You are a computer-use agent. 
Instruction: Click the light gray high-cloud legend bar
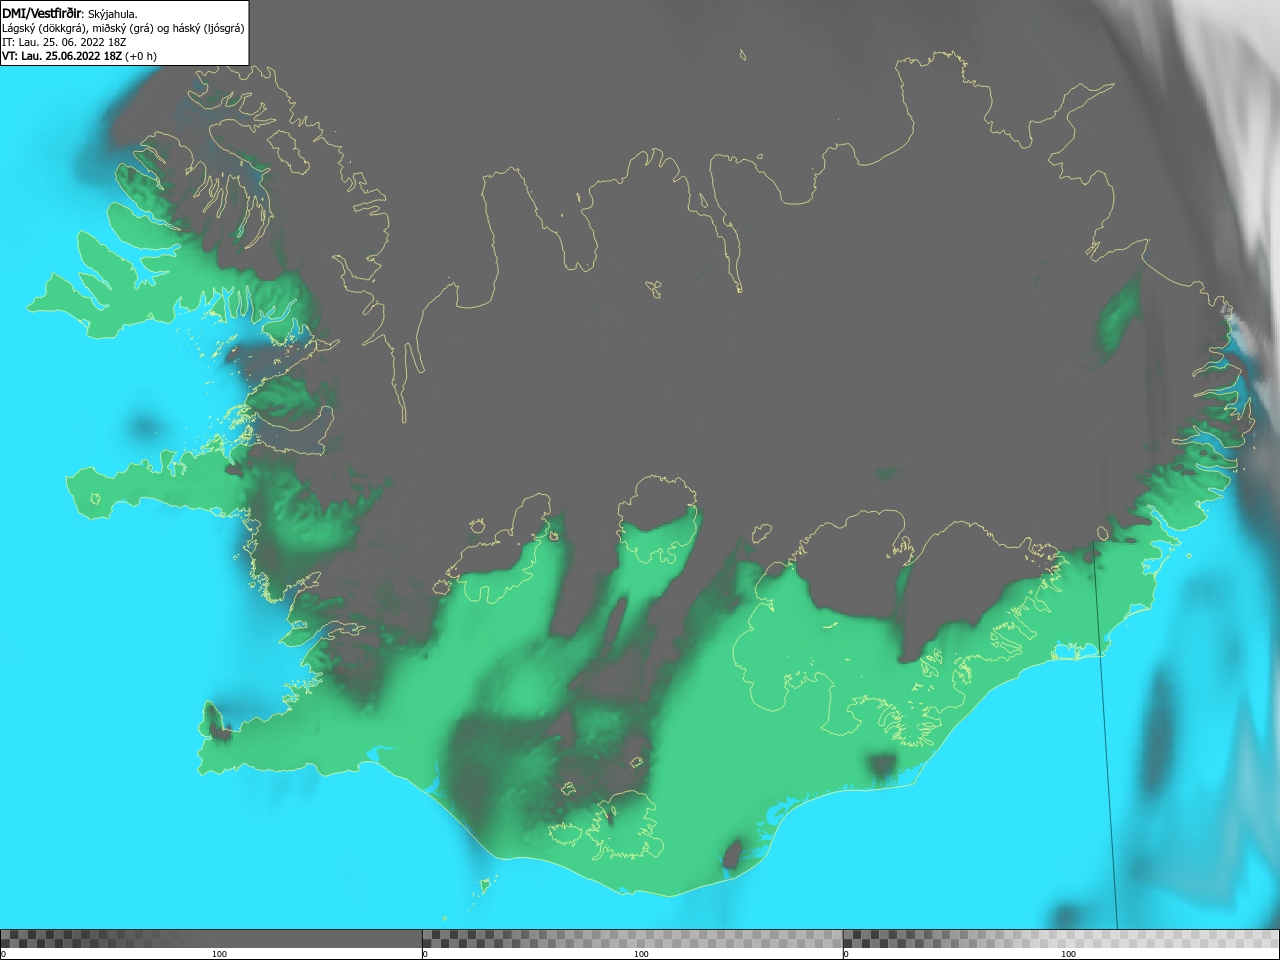point(1061,939)
